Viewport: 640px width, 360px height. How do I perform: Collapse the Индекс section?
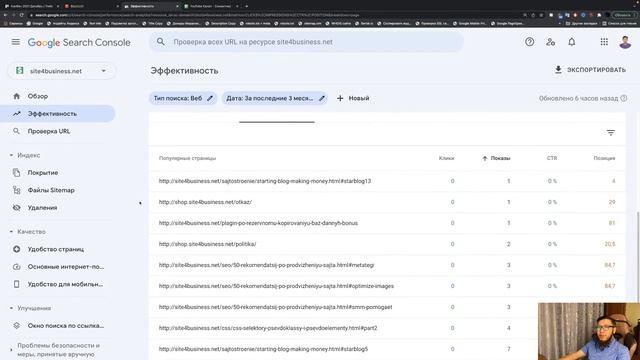coord(11,155)
